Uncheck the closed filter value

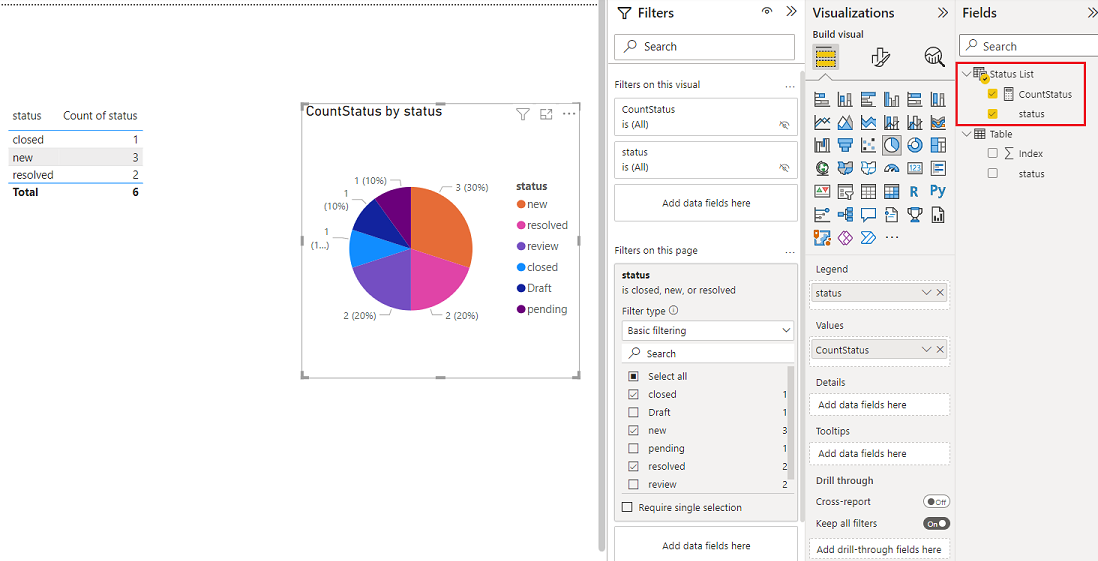click(x=633, y=394)
